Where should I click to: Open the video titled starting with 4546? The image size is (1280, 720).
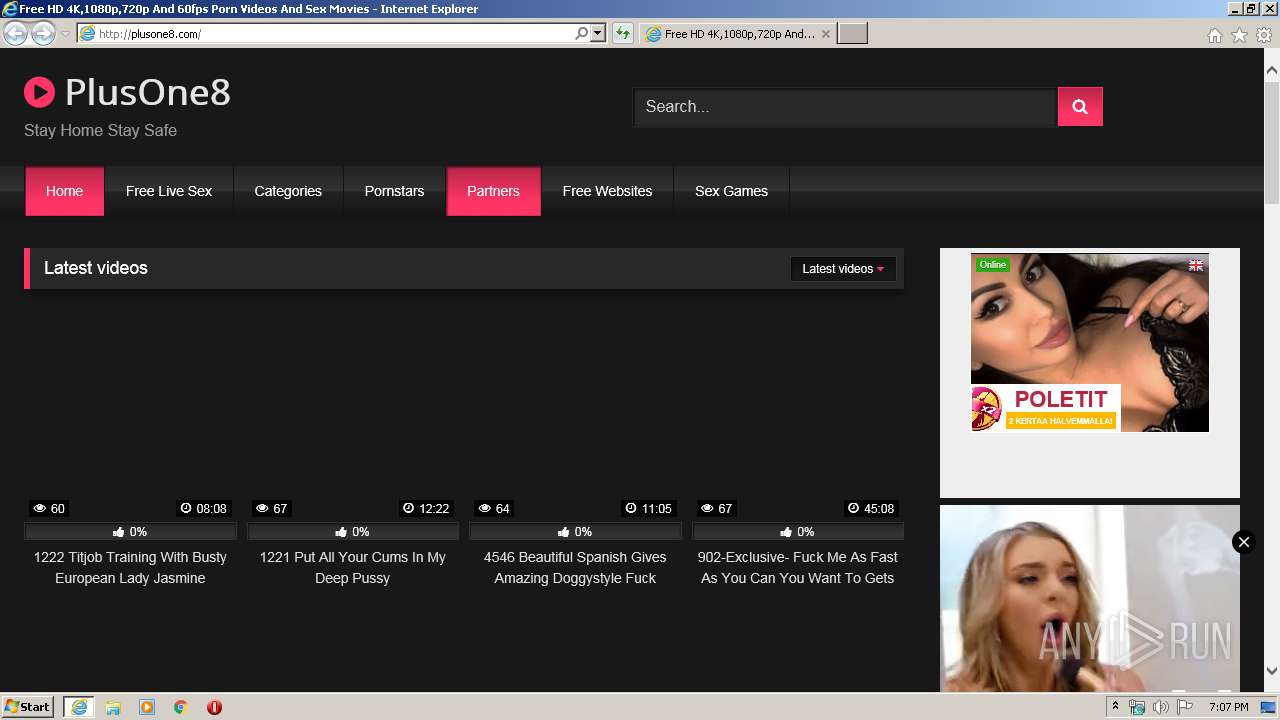click(x=575, y=568)
